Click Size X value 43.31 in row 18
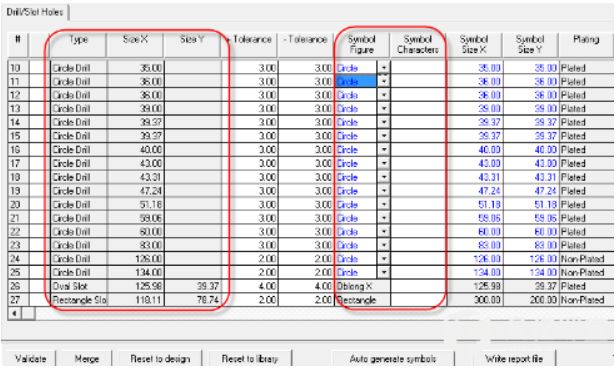The image size is (615, 375). coord(136,177)
